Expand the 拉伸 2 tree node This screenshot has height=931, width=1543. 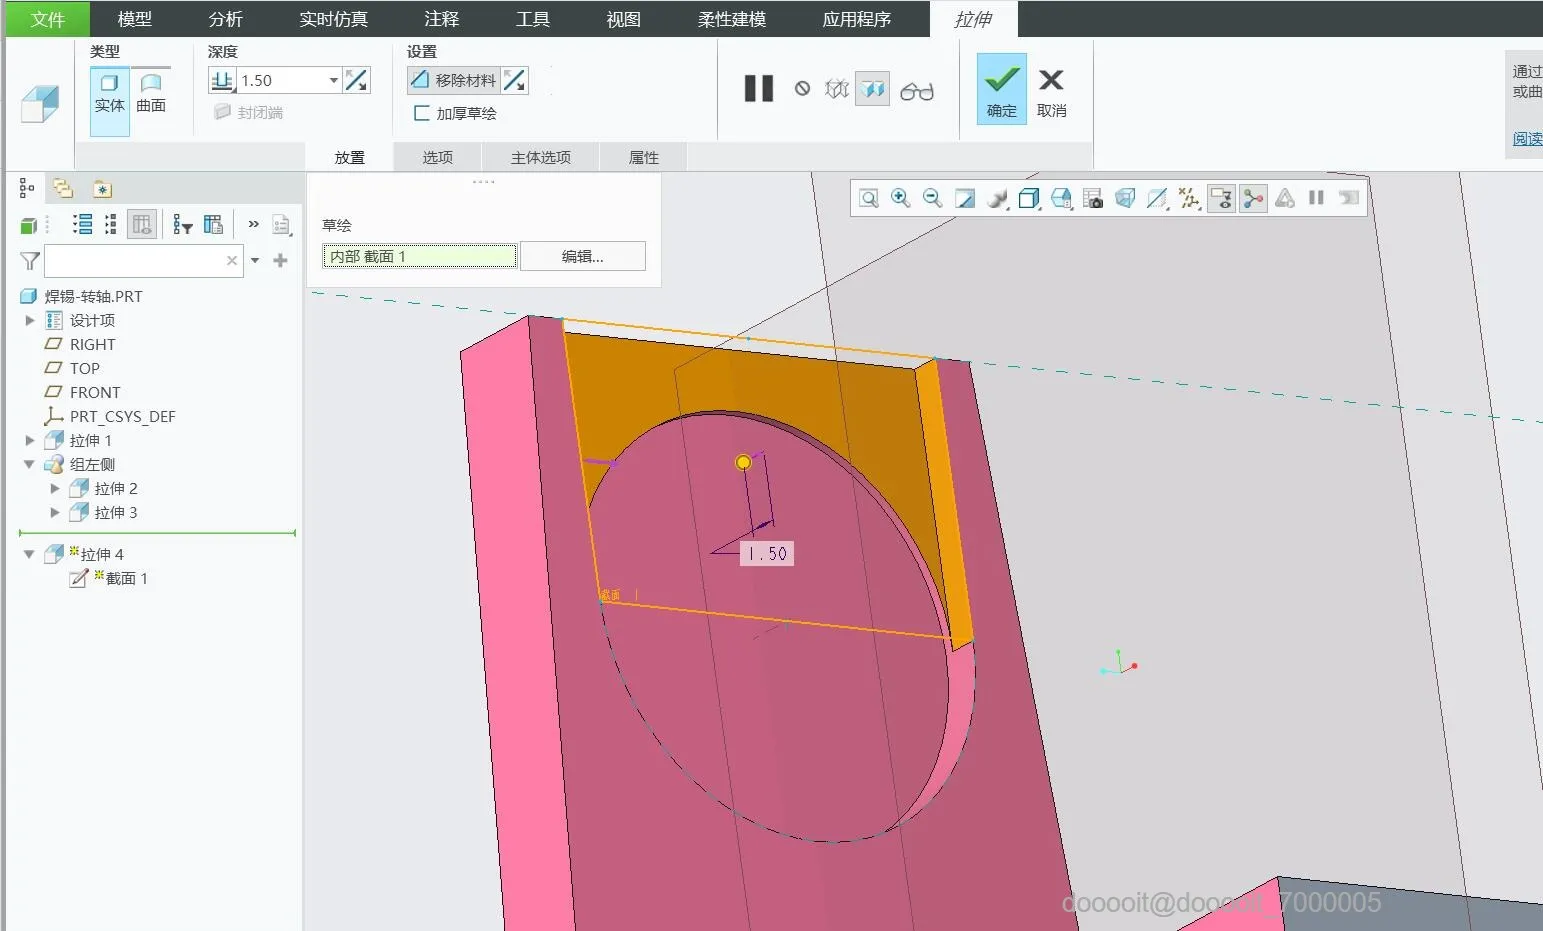tap(55, 489)
